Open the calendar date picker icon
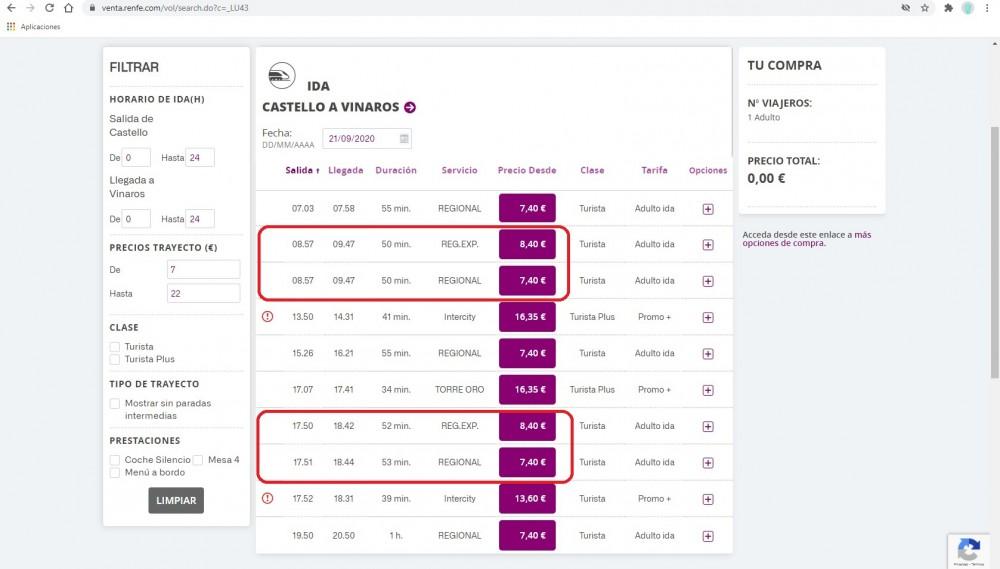The image size is (1000, 569). coord(404,139)
